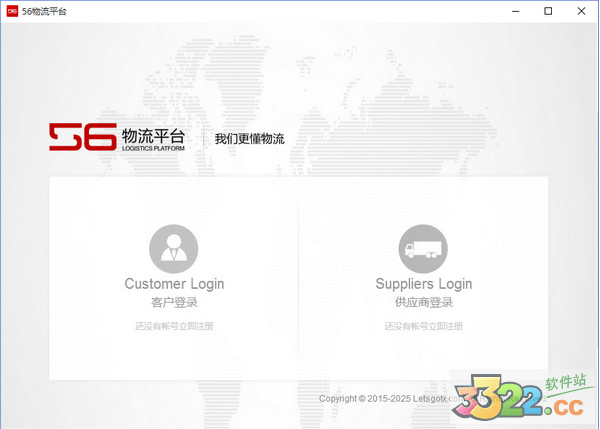Maximize the 56物流平台 window

tap(548, 11)
